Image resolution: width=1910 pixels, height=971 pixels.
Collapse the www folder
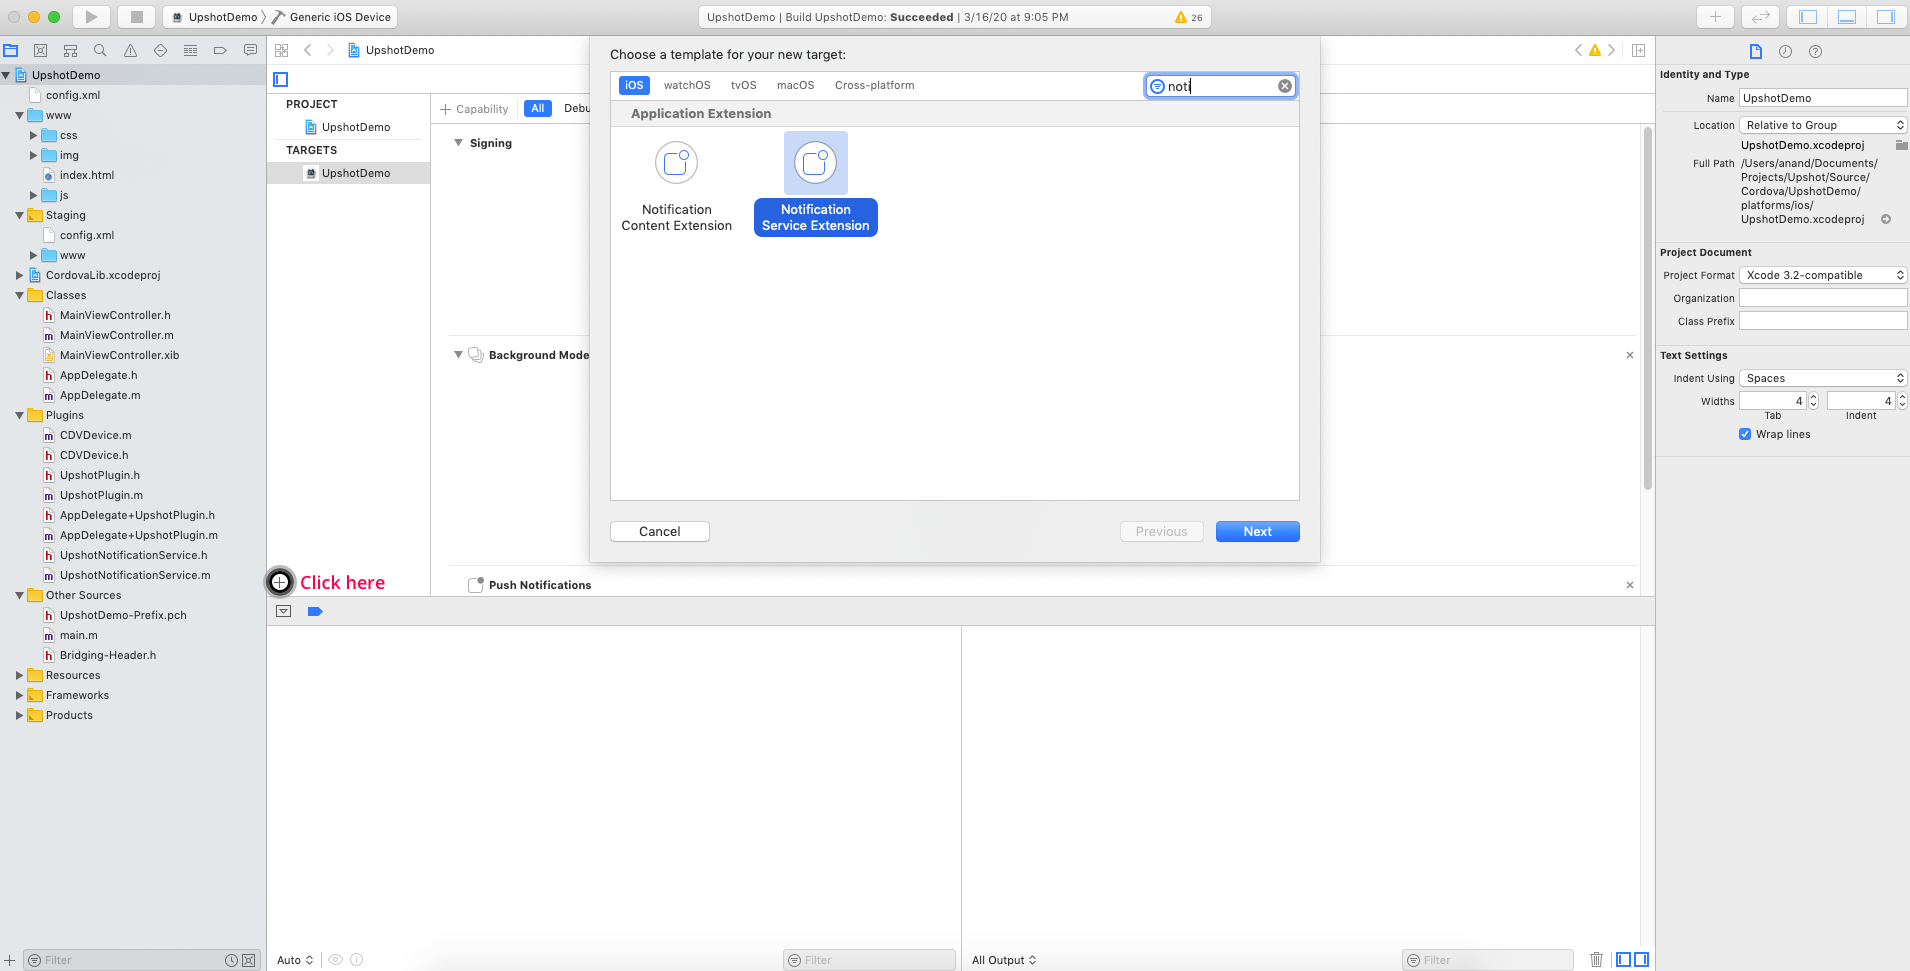coord(19,115)
